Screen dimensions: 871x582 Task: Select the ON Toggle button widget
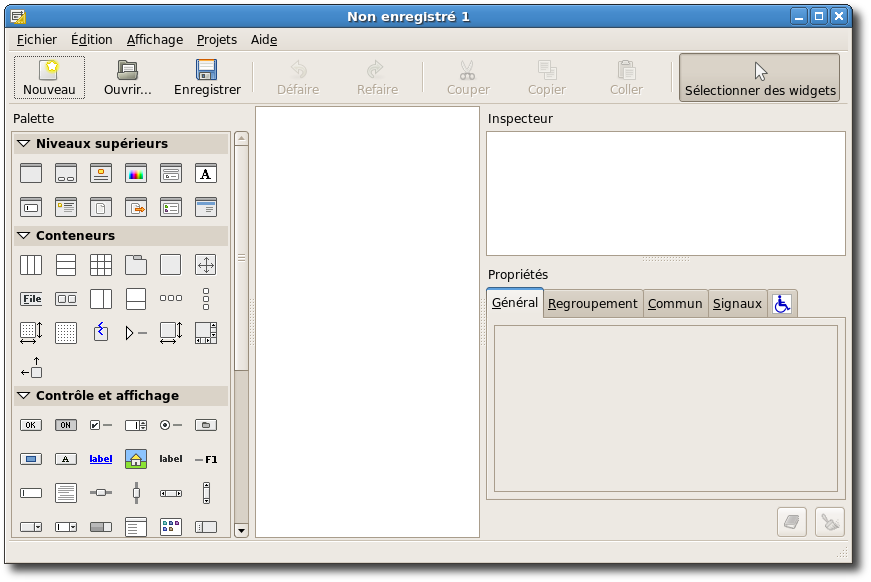(66, 425)
